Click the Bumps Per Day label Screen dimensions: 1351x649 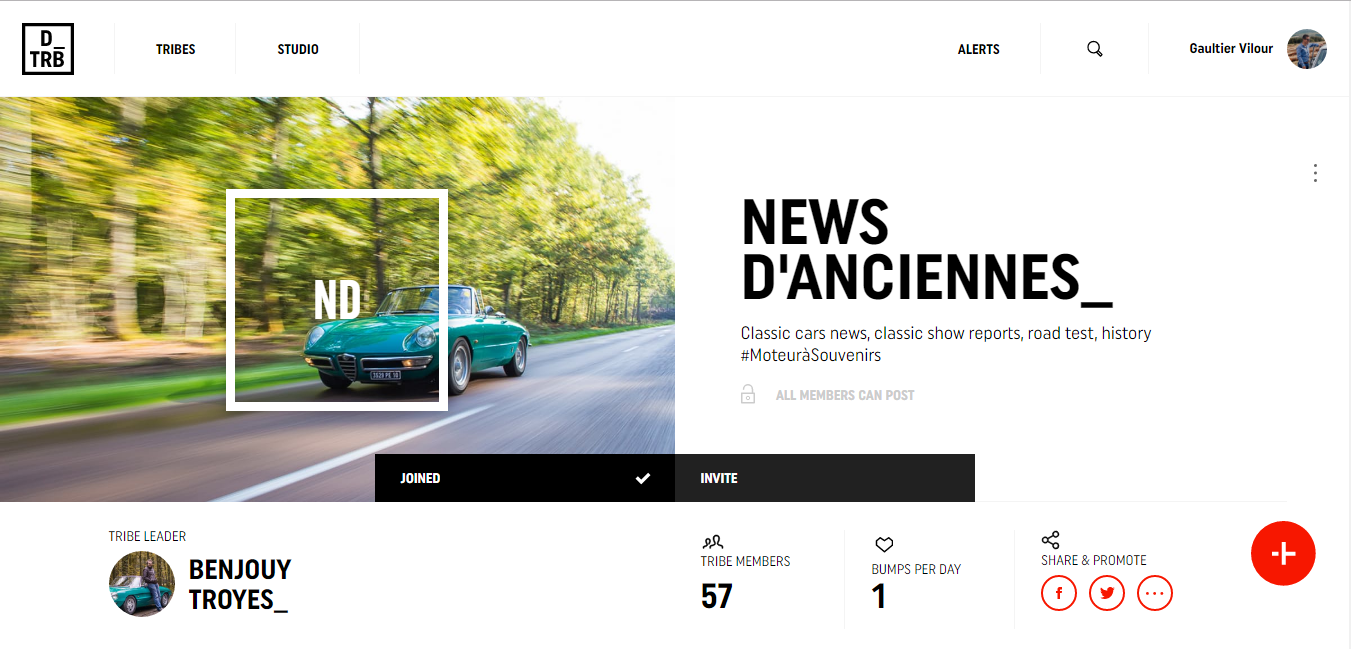(916, 569)
